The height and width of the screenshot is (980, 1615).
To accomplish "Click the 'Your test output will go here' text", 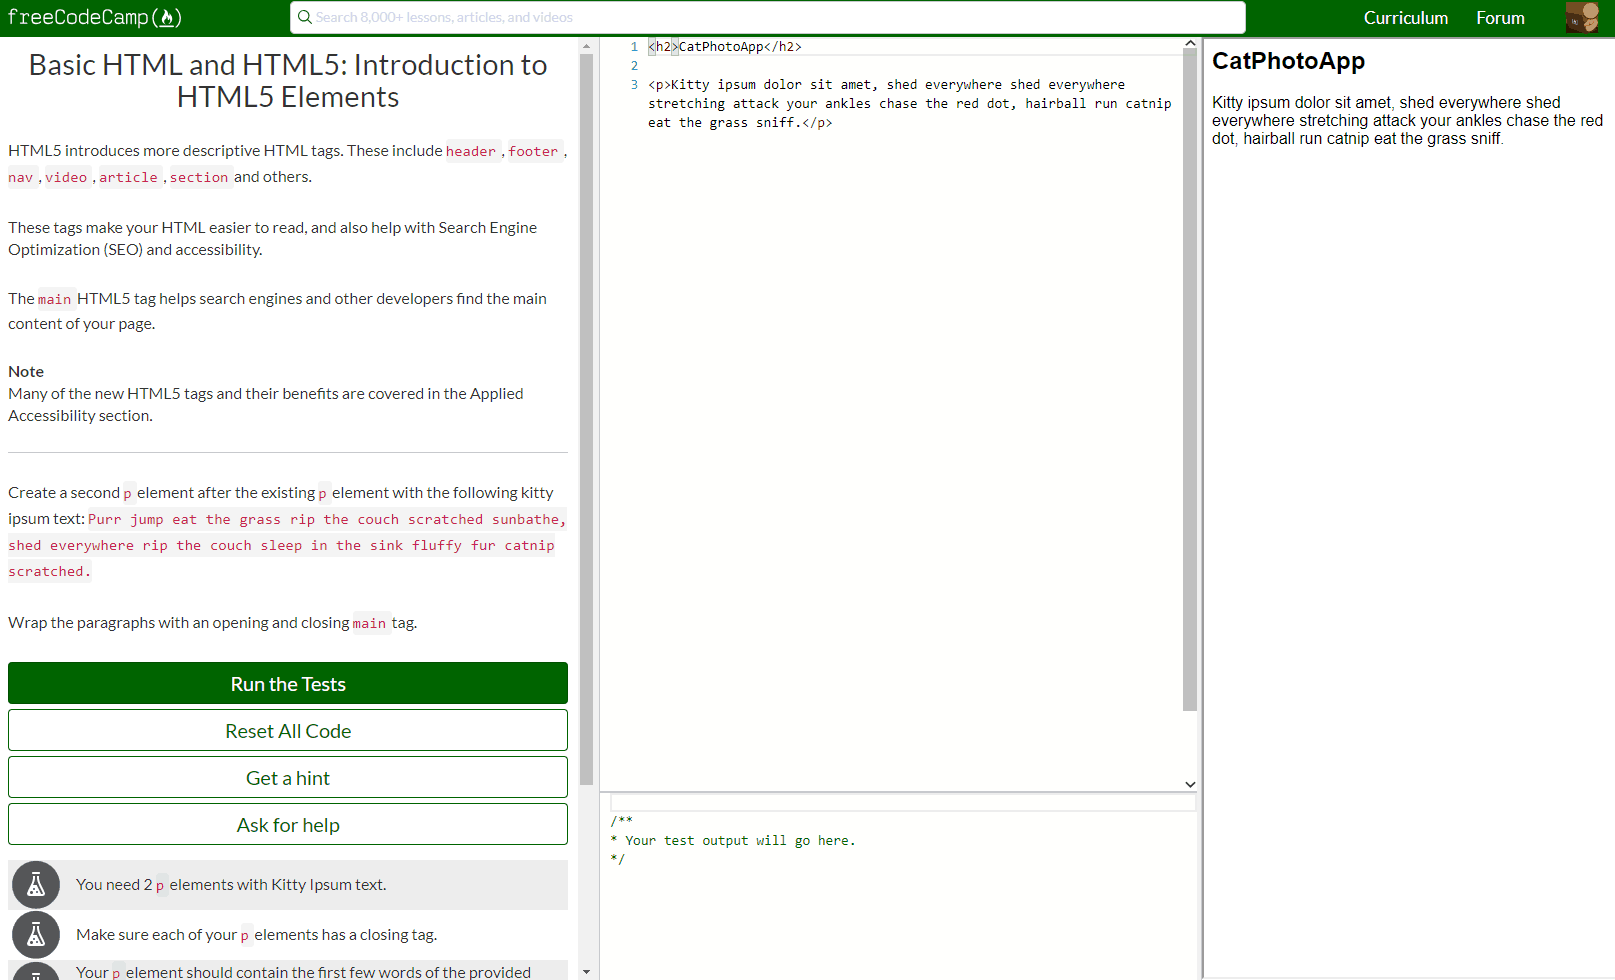I will tap(740, 841).
